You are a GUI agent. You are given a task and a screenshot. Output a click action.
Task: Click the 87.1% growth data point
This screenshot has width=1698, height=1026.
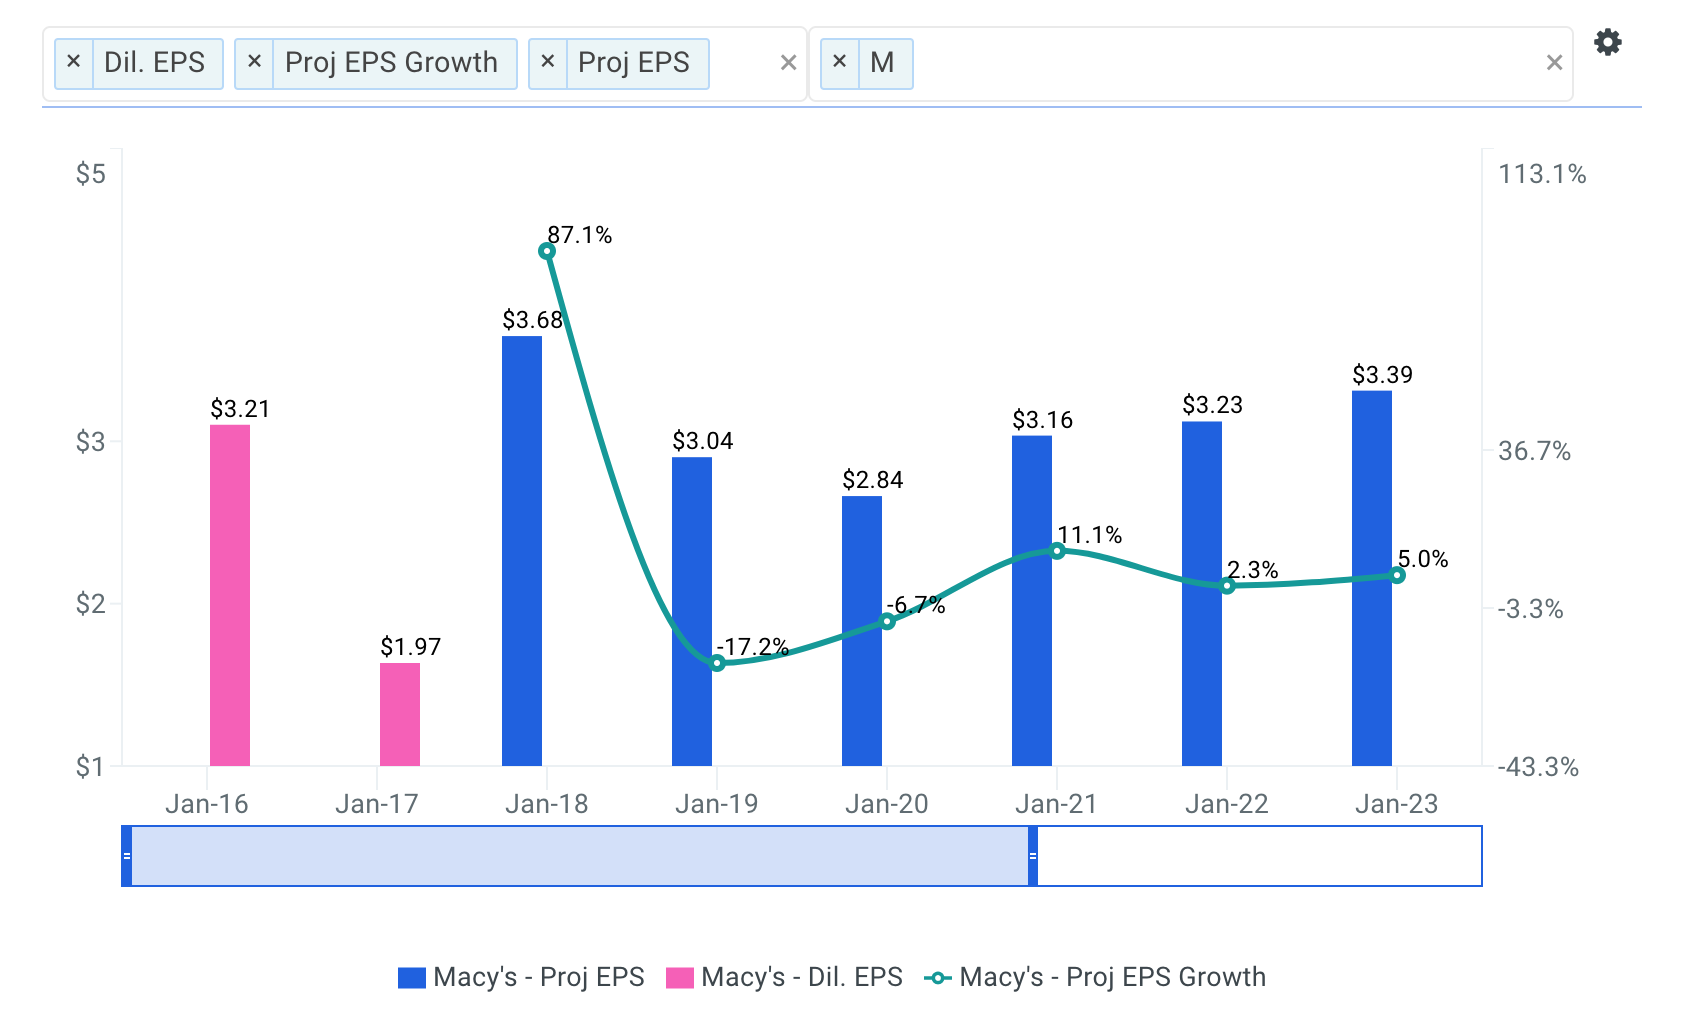click(547, 251)
